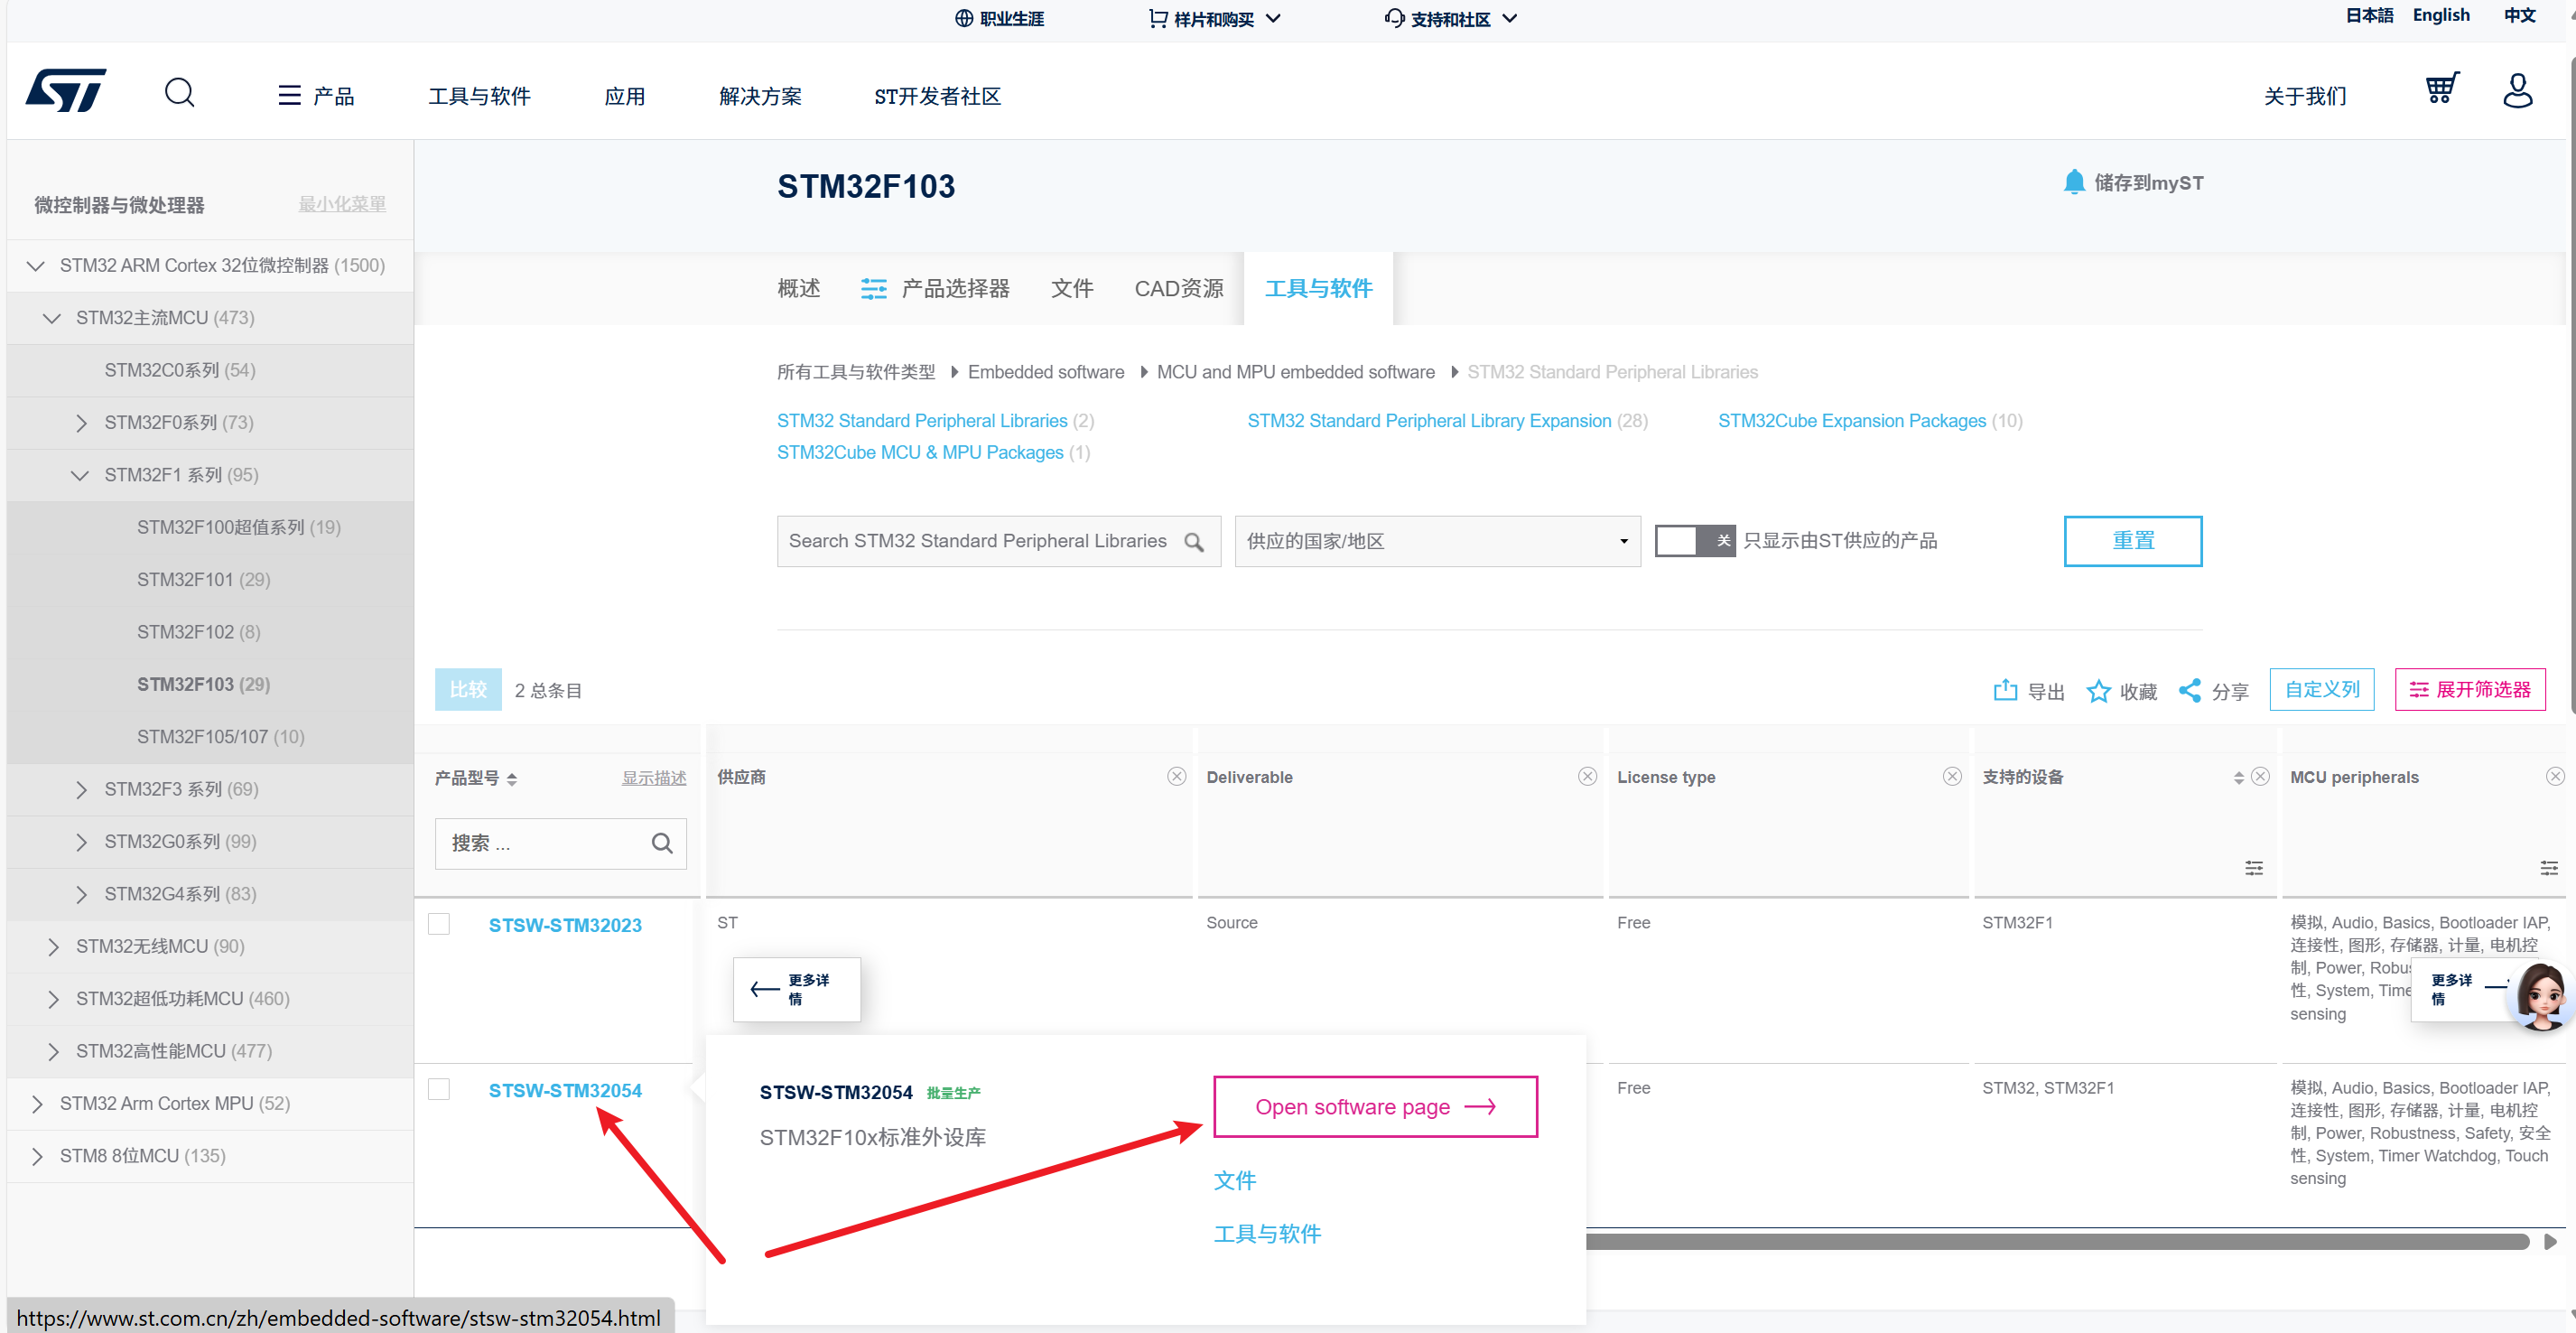Click the magnifier in the 产品型号 search field
The width and height of the screenshot is (2576, 1333).
pyautogui.click(x=662, y=843)
